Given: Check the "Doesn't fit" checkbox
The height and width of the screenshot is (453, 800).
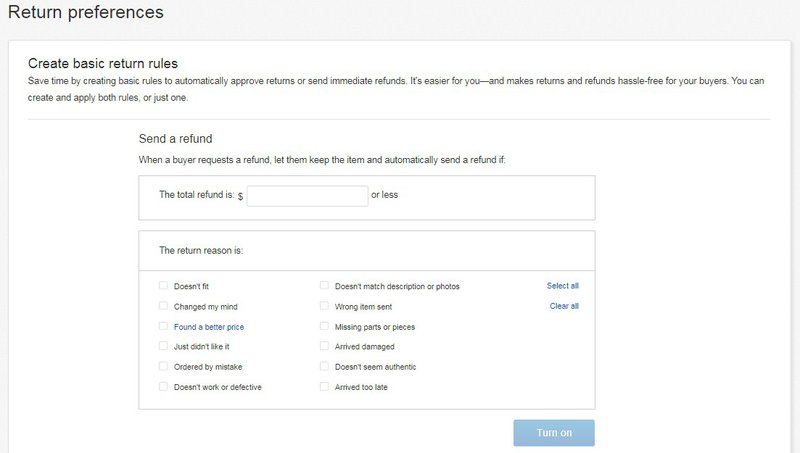Looking at the screenshot, I should (x=163, y=286).
